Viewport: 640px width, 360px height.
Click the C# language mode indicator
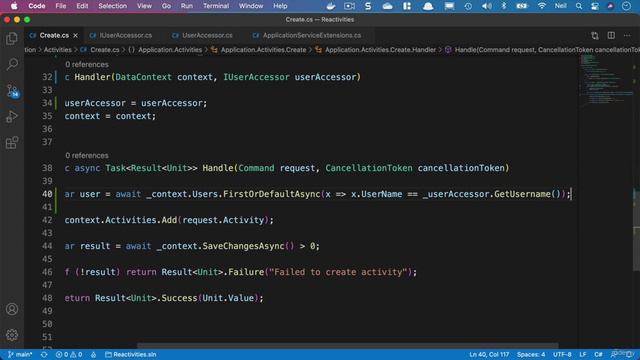[598, 354]
